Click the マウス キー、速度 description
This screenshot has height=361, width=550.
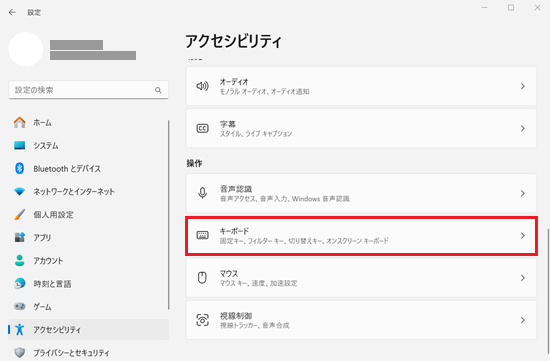(259, 283)
